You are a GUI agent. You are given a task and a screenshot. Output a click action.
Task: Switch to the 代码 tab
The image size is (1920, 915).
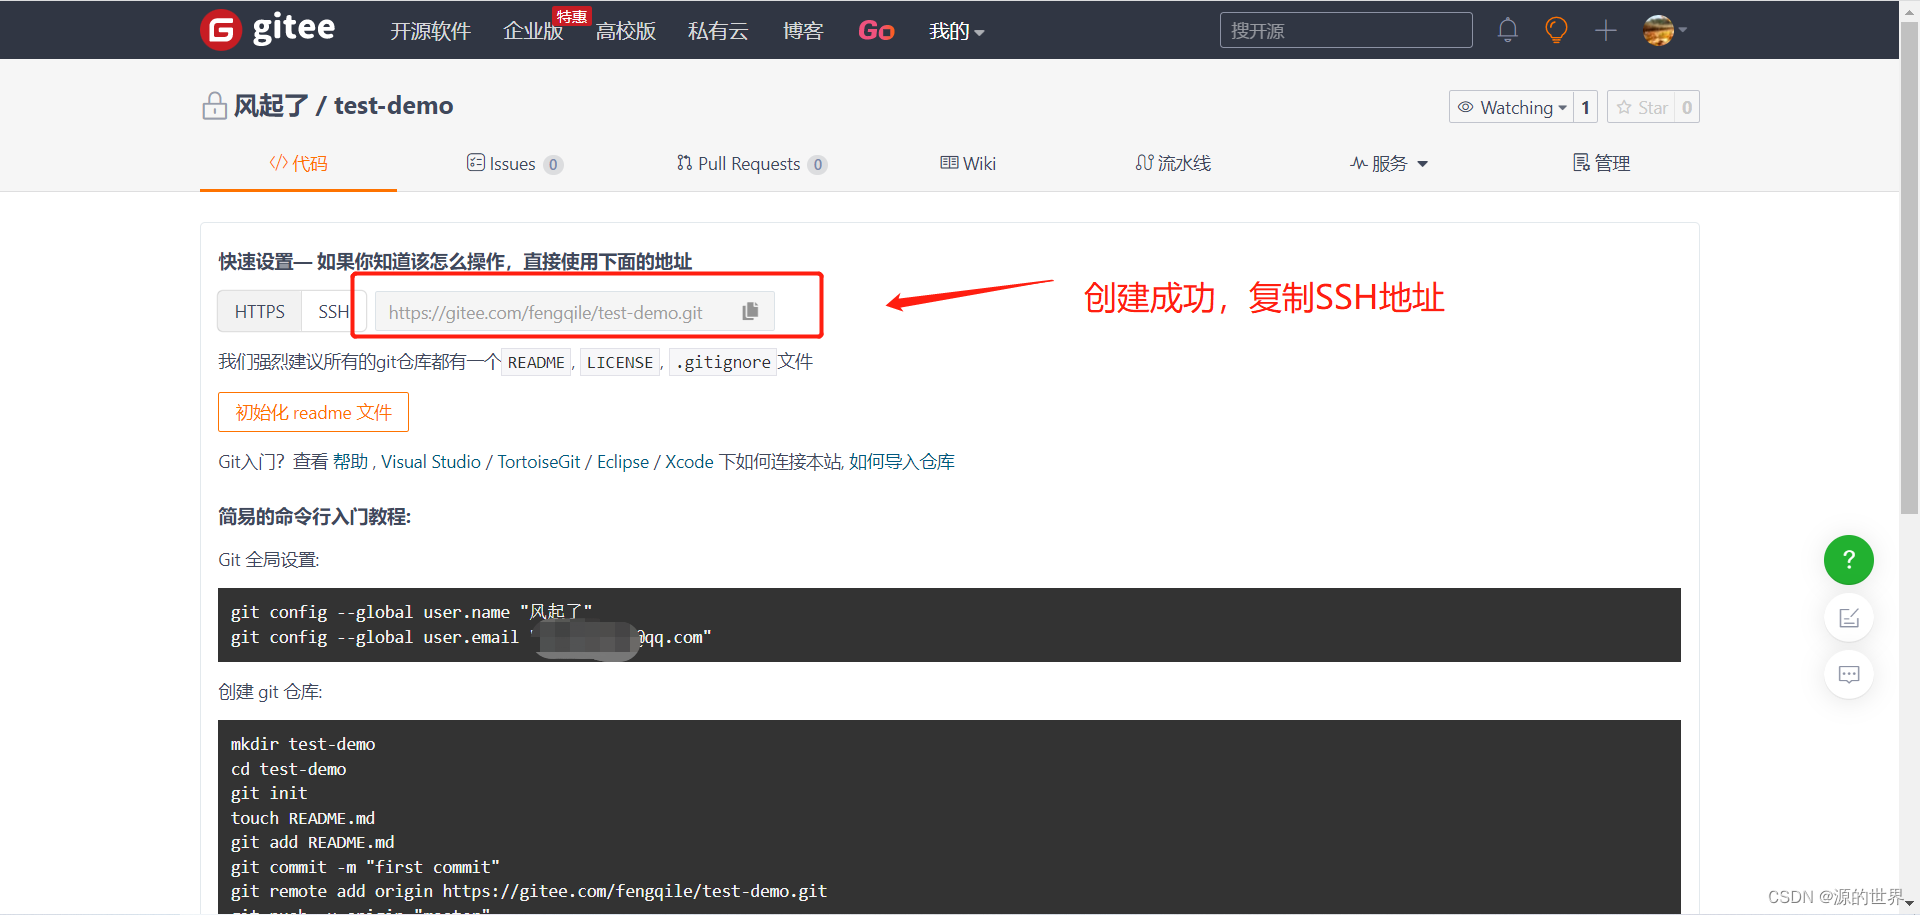298,163
